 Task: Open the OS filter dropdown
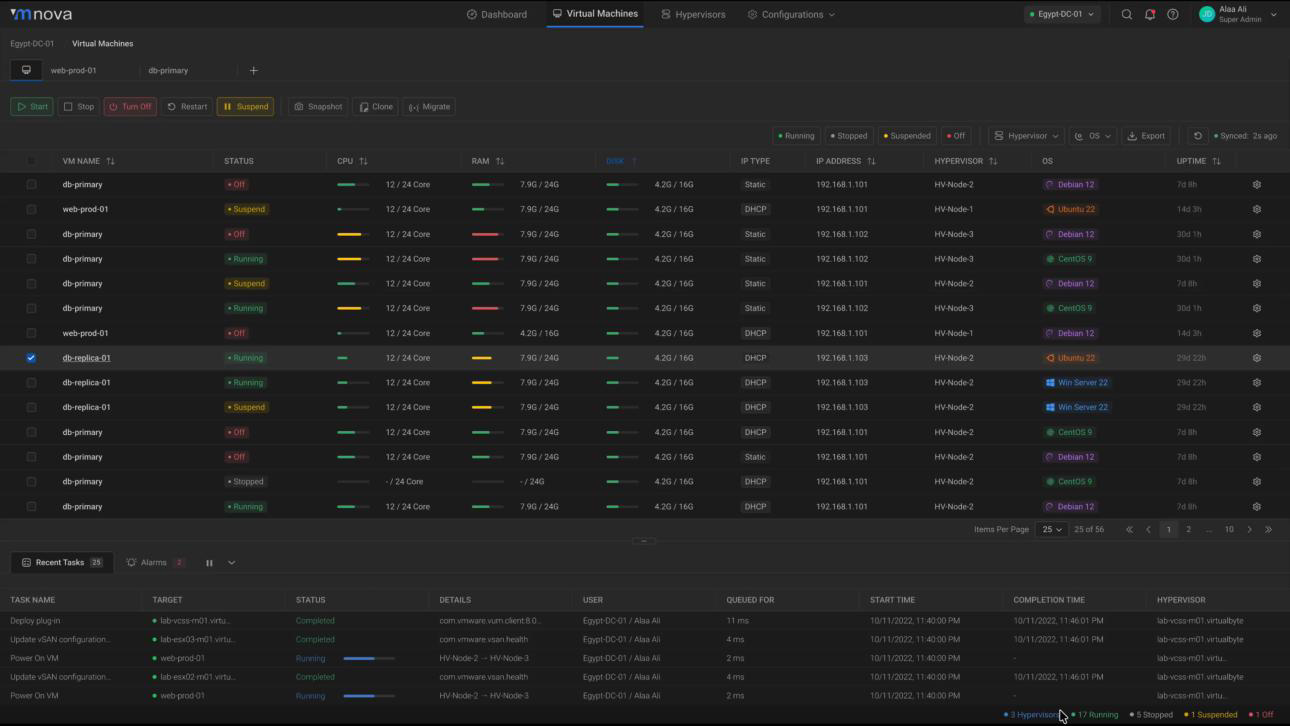click(x=1093, y=136)
